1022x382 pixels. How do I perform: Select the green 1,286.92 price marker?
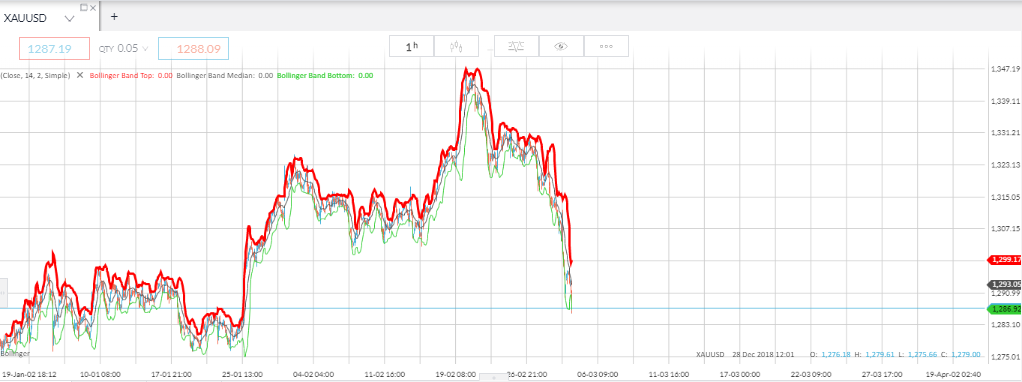1004,308
